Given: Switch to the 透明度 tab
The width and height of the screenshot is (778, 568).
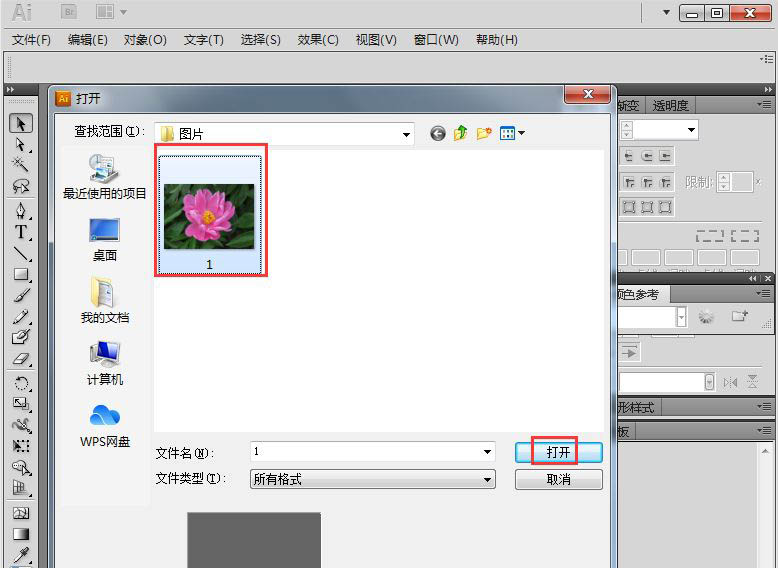Looking at the screenshot, I should (x=670, y=105).
